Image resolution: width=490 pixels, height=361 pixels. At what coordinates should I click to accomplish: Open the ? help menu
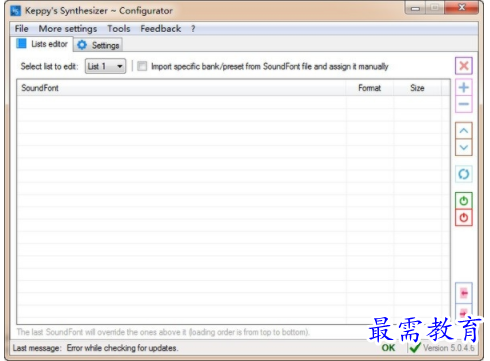pos(193,29)
